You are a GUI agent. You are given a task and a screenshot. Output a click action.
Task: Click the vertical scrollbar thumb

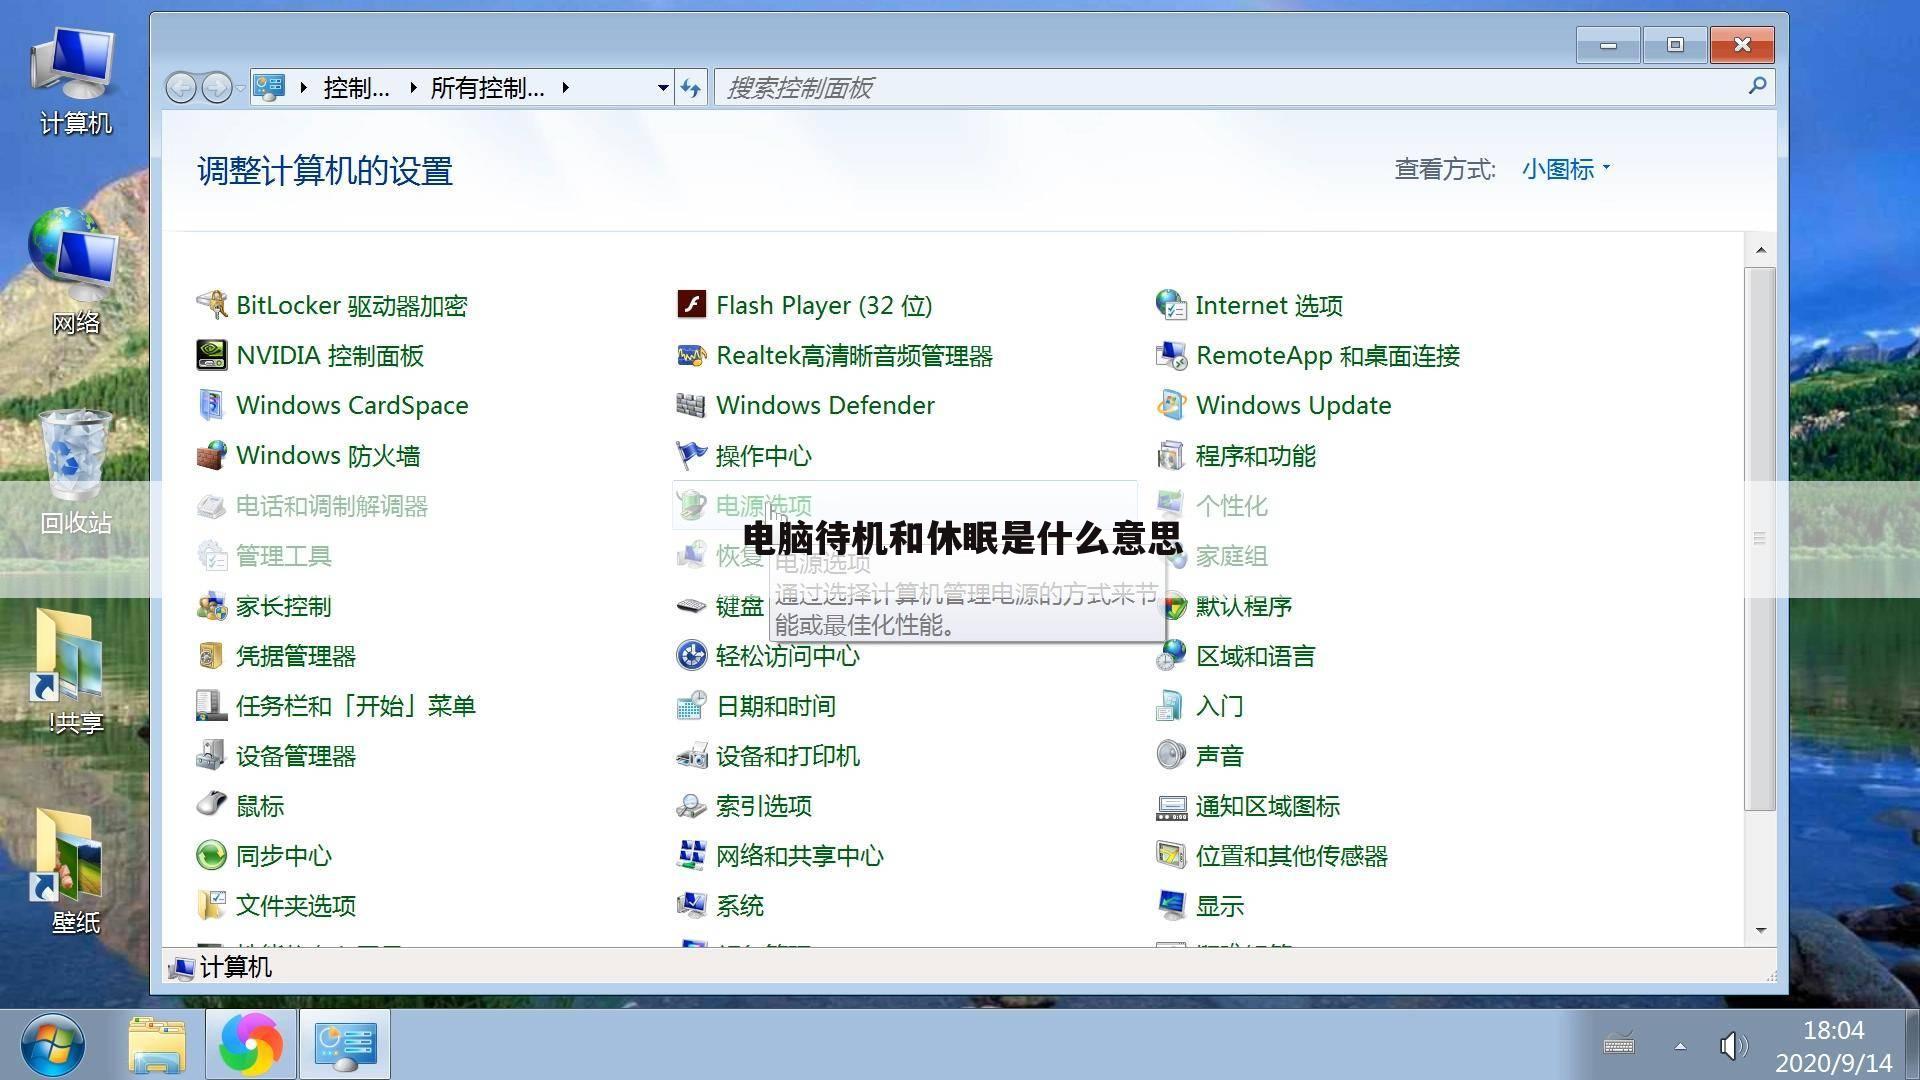[x=1761, y=539]
